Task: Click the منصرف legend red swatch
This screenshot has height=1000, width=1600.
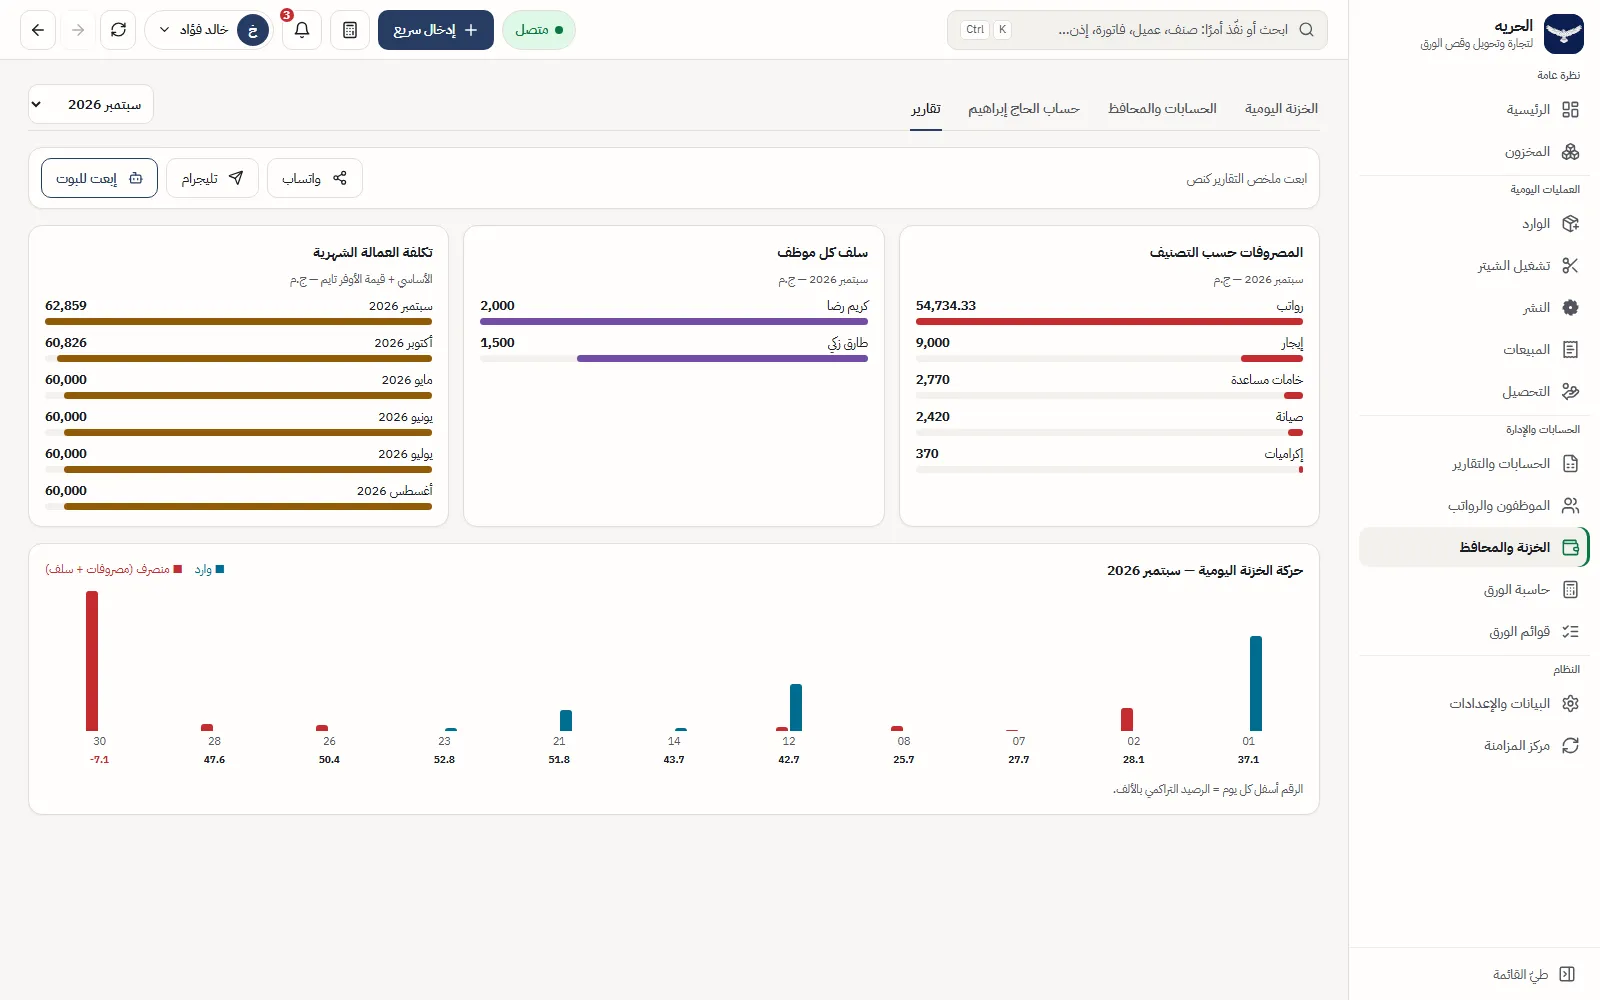Action: click(x=178, y=569)
